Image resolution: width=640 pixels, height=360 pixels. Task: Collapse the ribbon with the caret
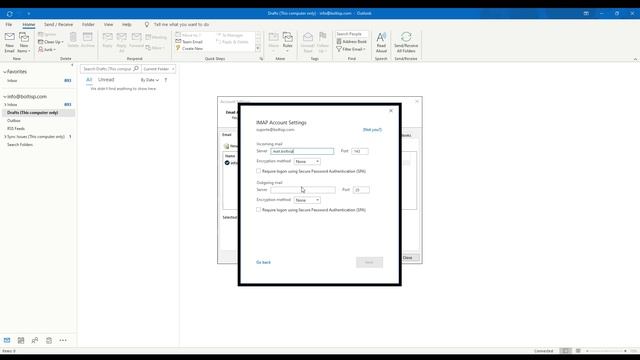tap(635, 59)
